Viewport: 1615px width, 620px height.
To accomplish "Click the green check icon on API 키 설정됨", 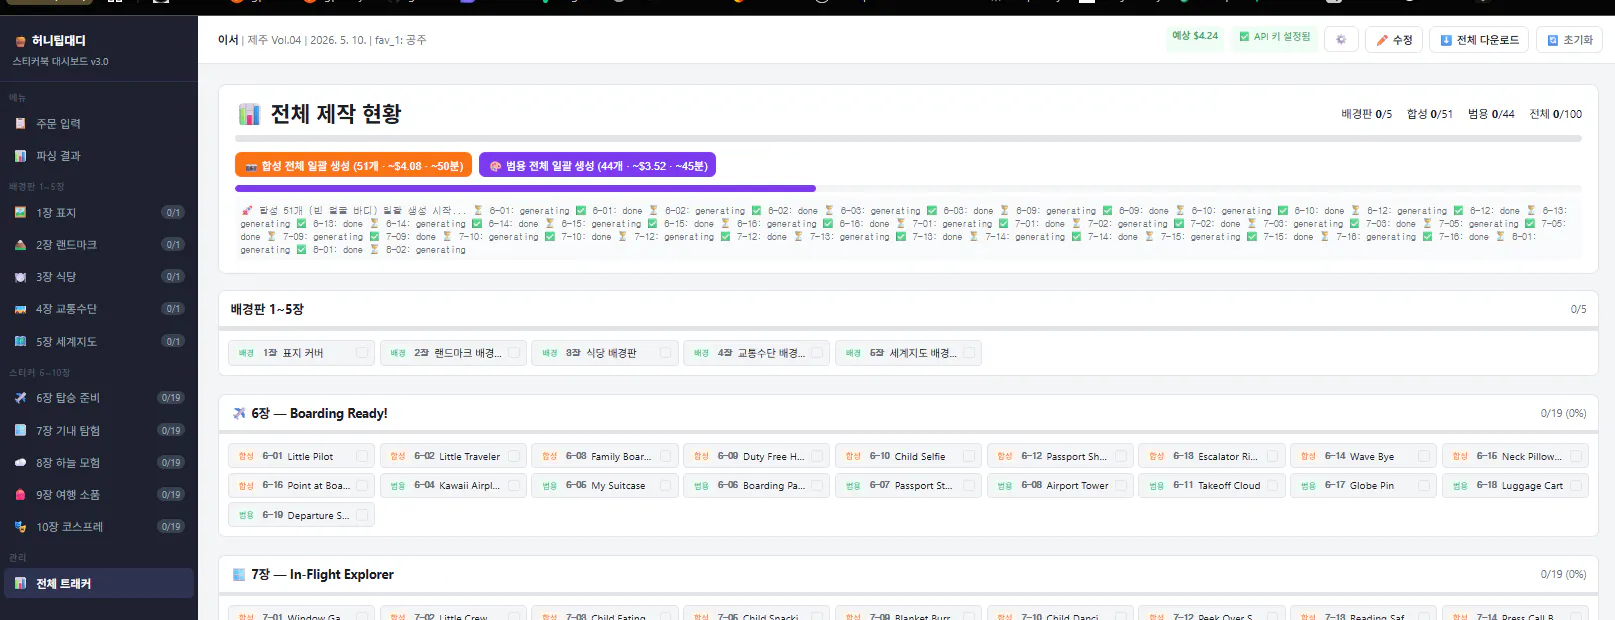I will pos(1244,36).
